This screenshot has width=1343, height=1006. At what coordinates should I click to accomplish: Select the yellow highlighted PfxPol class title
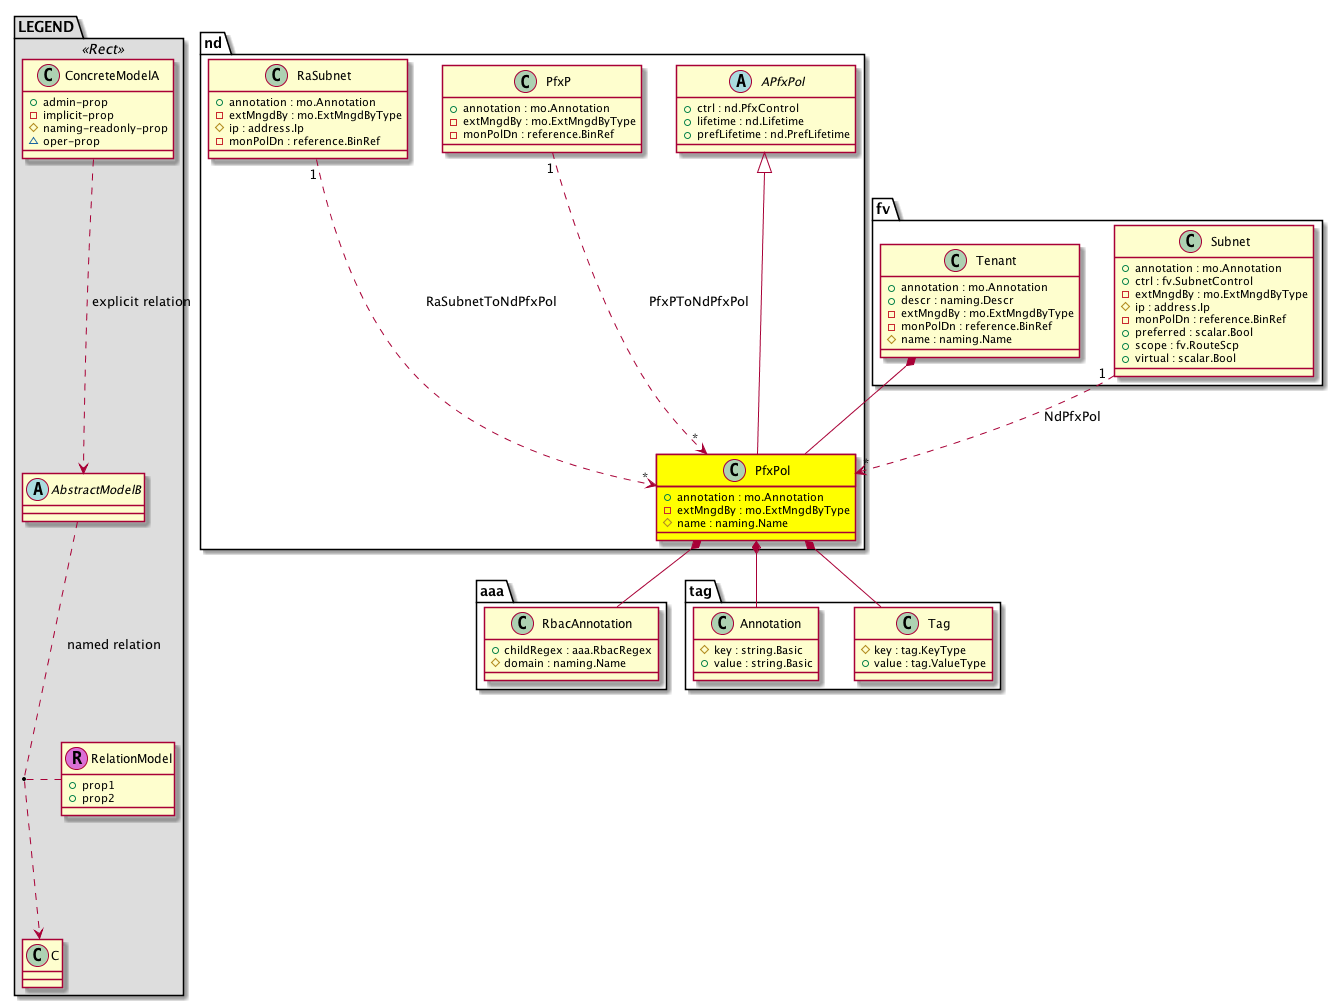pyautogui.click(x=772, y=471)
